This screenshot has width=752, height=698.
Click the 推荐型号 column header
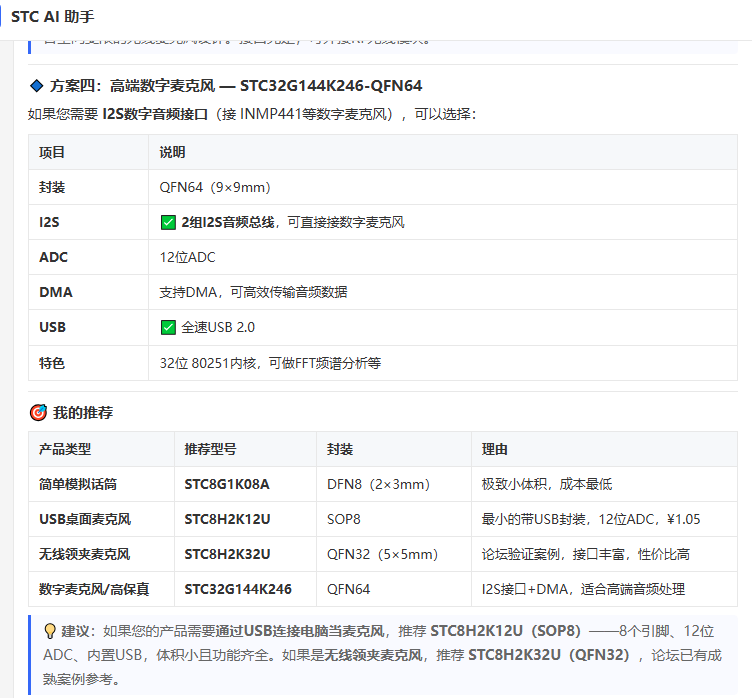point(211,449)
